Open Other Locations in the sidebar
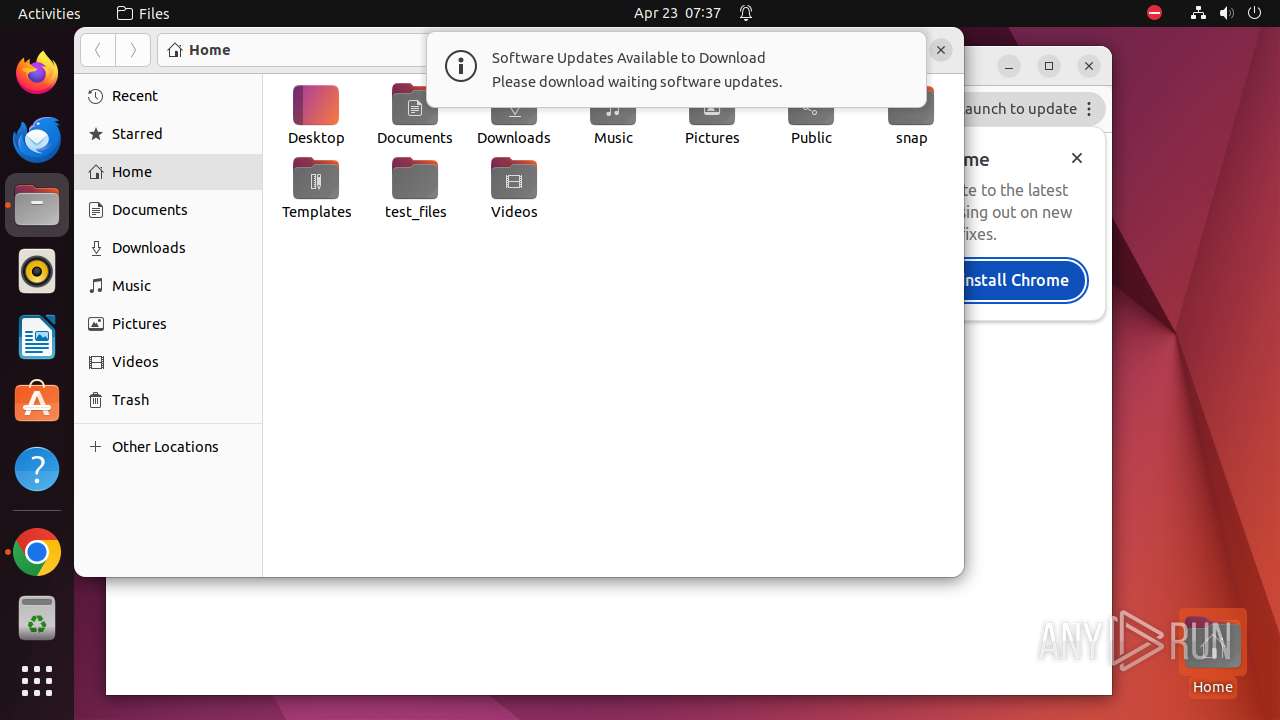The image size is (1280, 720). coord(168,447)
